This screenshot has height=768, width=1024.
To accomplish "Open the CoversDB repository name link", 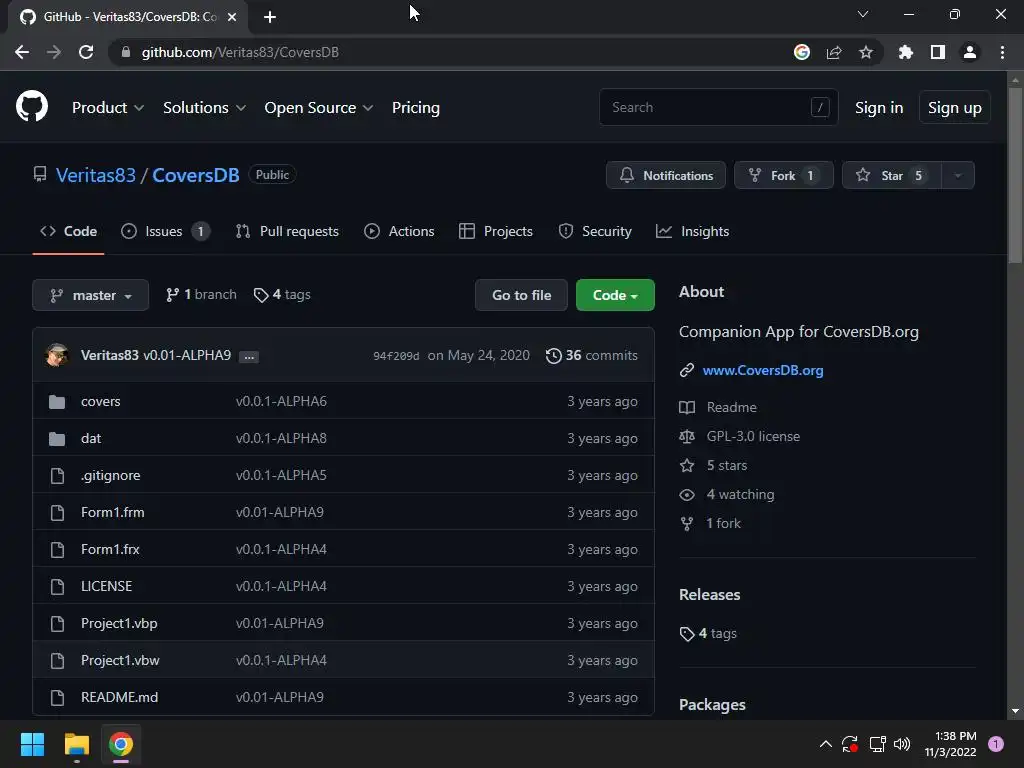I will [195, 175].
